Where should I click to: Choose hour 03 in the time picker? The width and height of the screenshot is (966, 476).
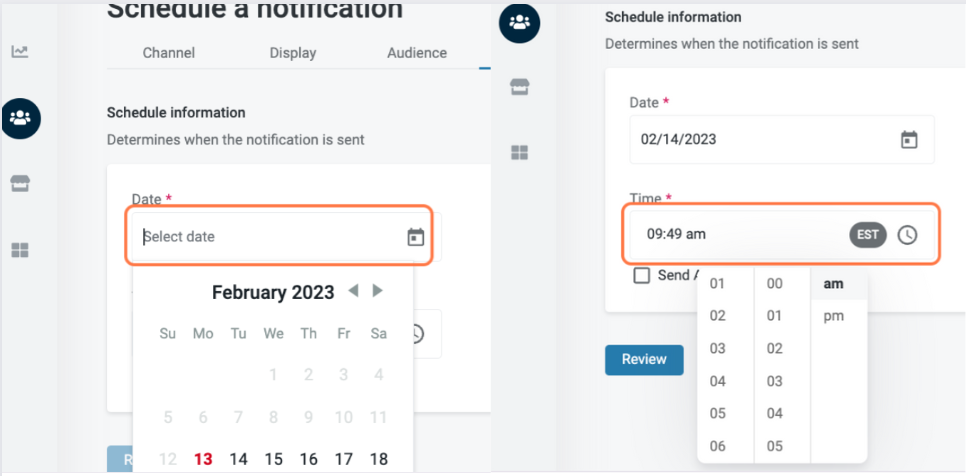pos(717,349)
